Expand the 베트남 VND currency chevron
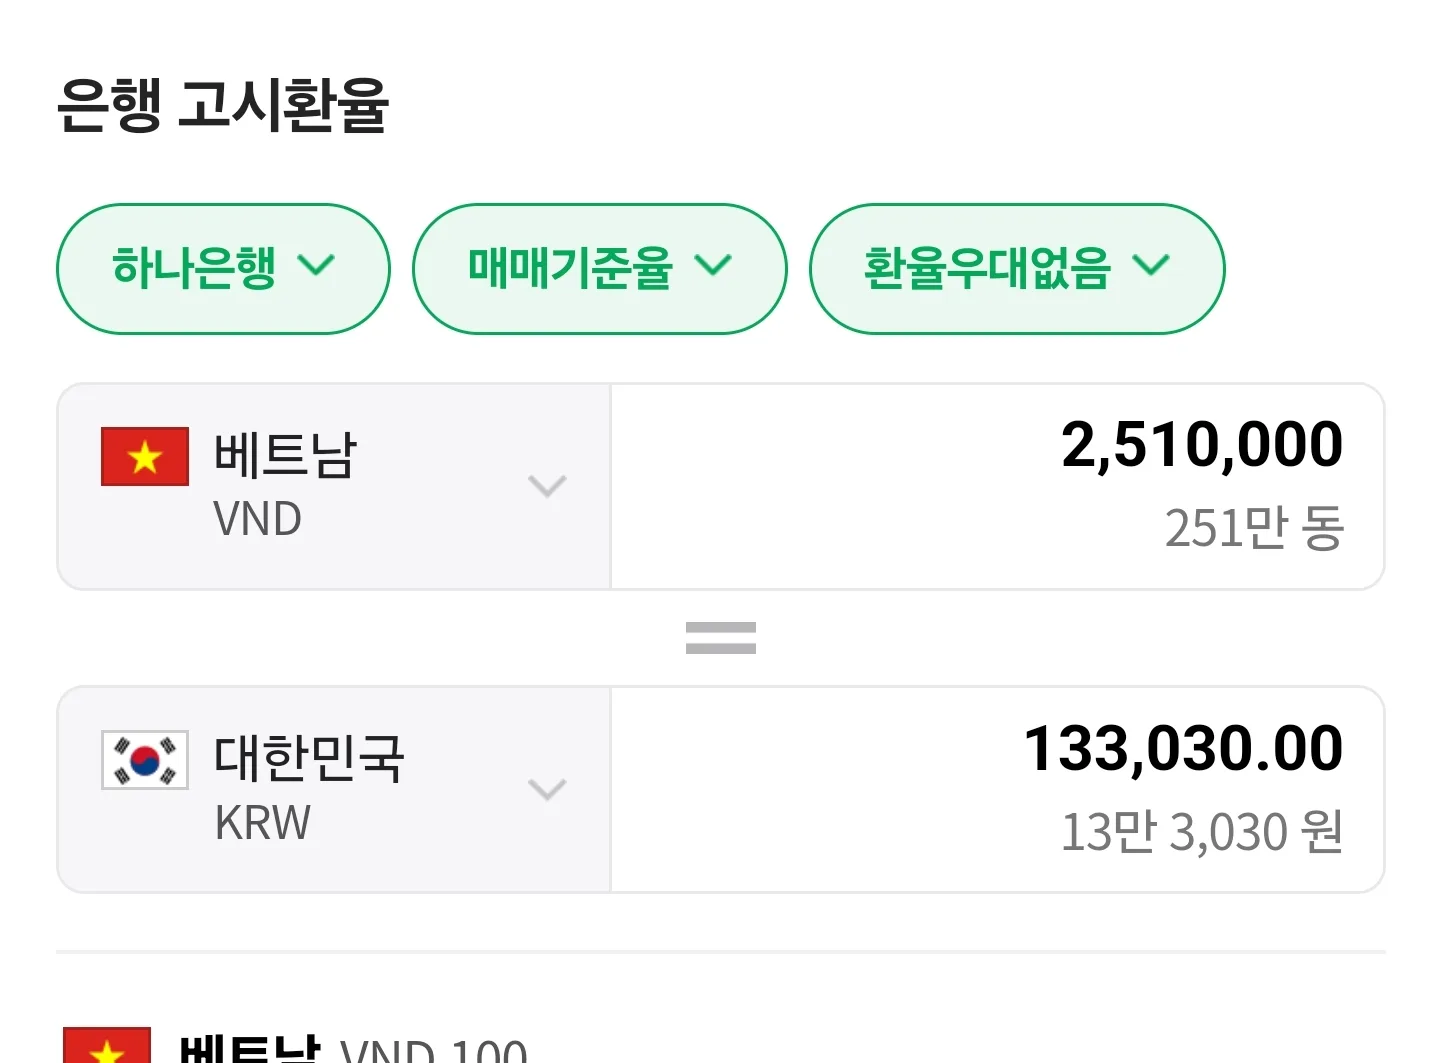Viewport: 1440px width, 1063px height. pyautogui.click(x=547, y=486)
